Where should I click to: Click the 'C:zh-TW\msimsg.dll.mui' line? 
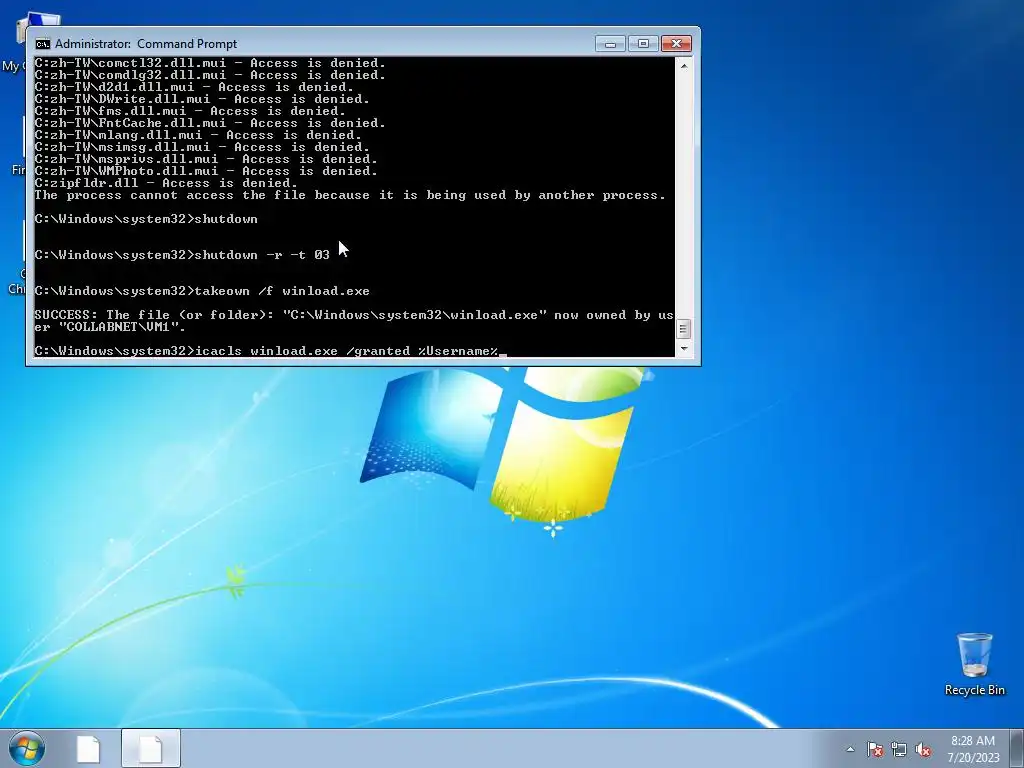202,148
